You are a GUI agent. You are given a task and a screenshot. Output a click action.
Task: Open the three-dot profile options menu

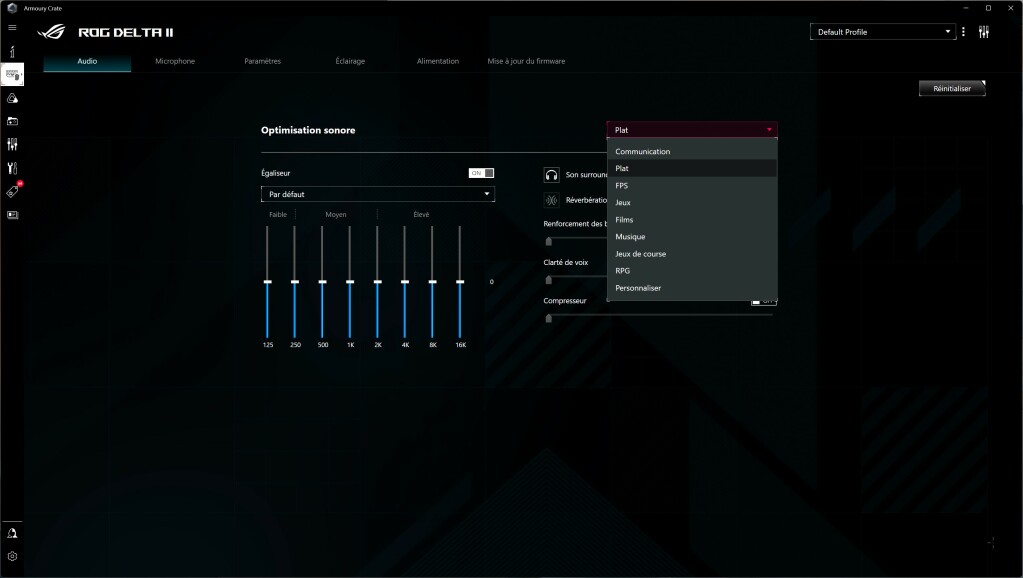(963, 31)
